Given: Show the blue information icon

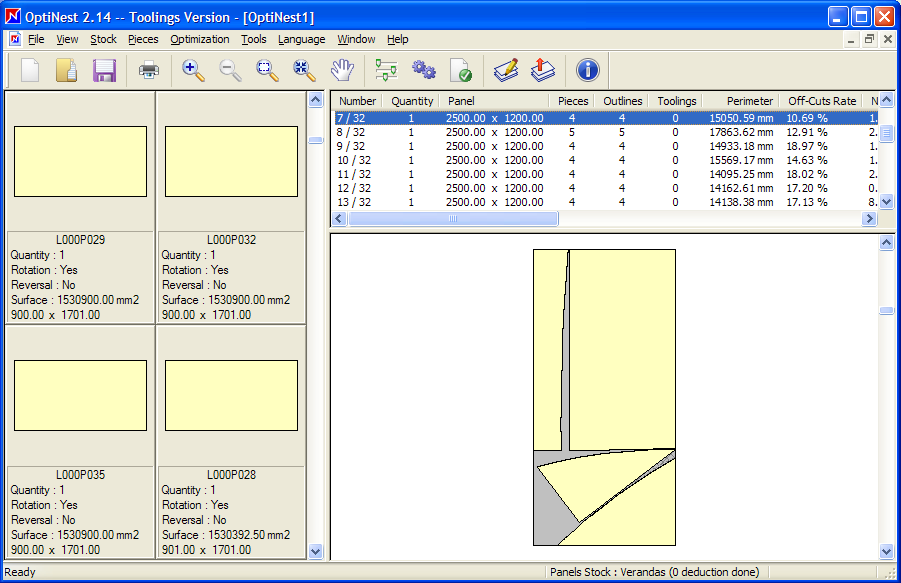Looking at the screenshot, I should (587, 71).
